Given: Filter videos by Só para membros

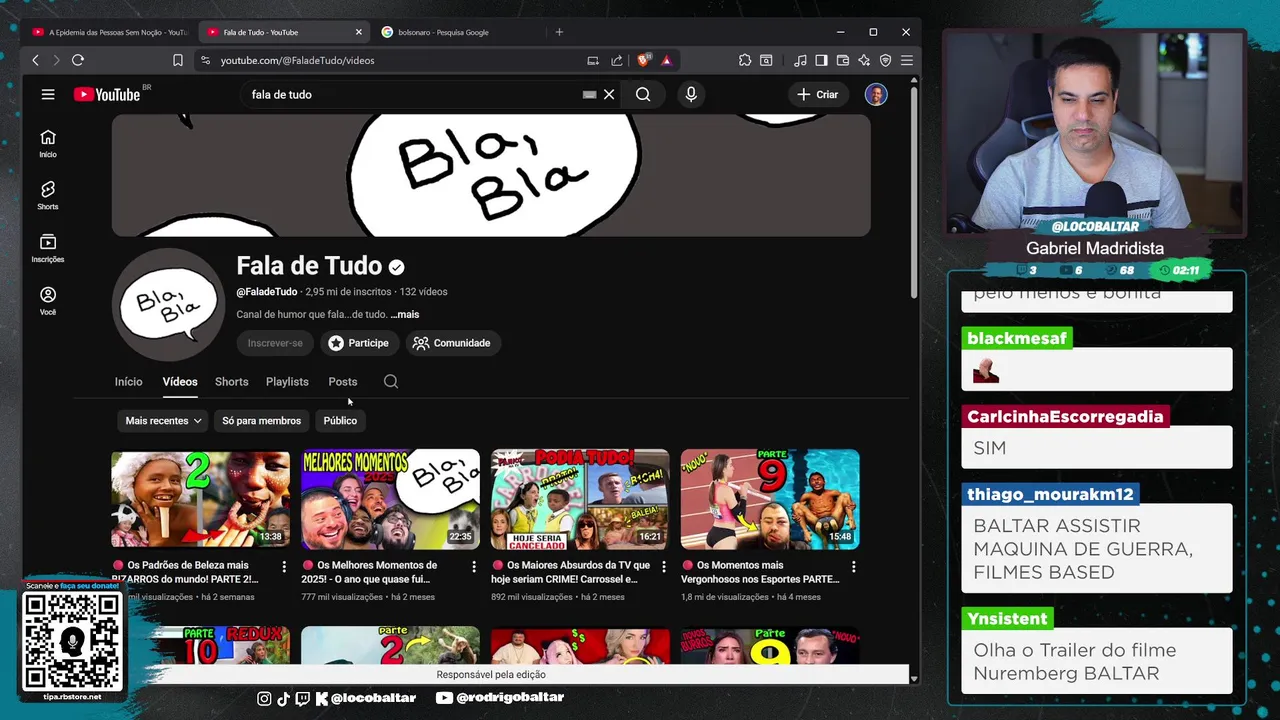Looking at the screenshot, I should 261,421.
